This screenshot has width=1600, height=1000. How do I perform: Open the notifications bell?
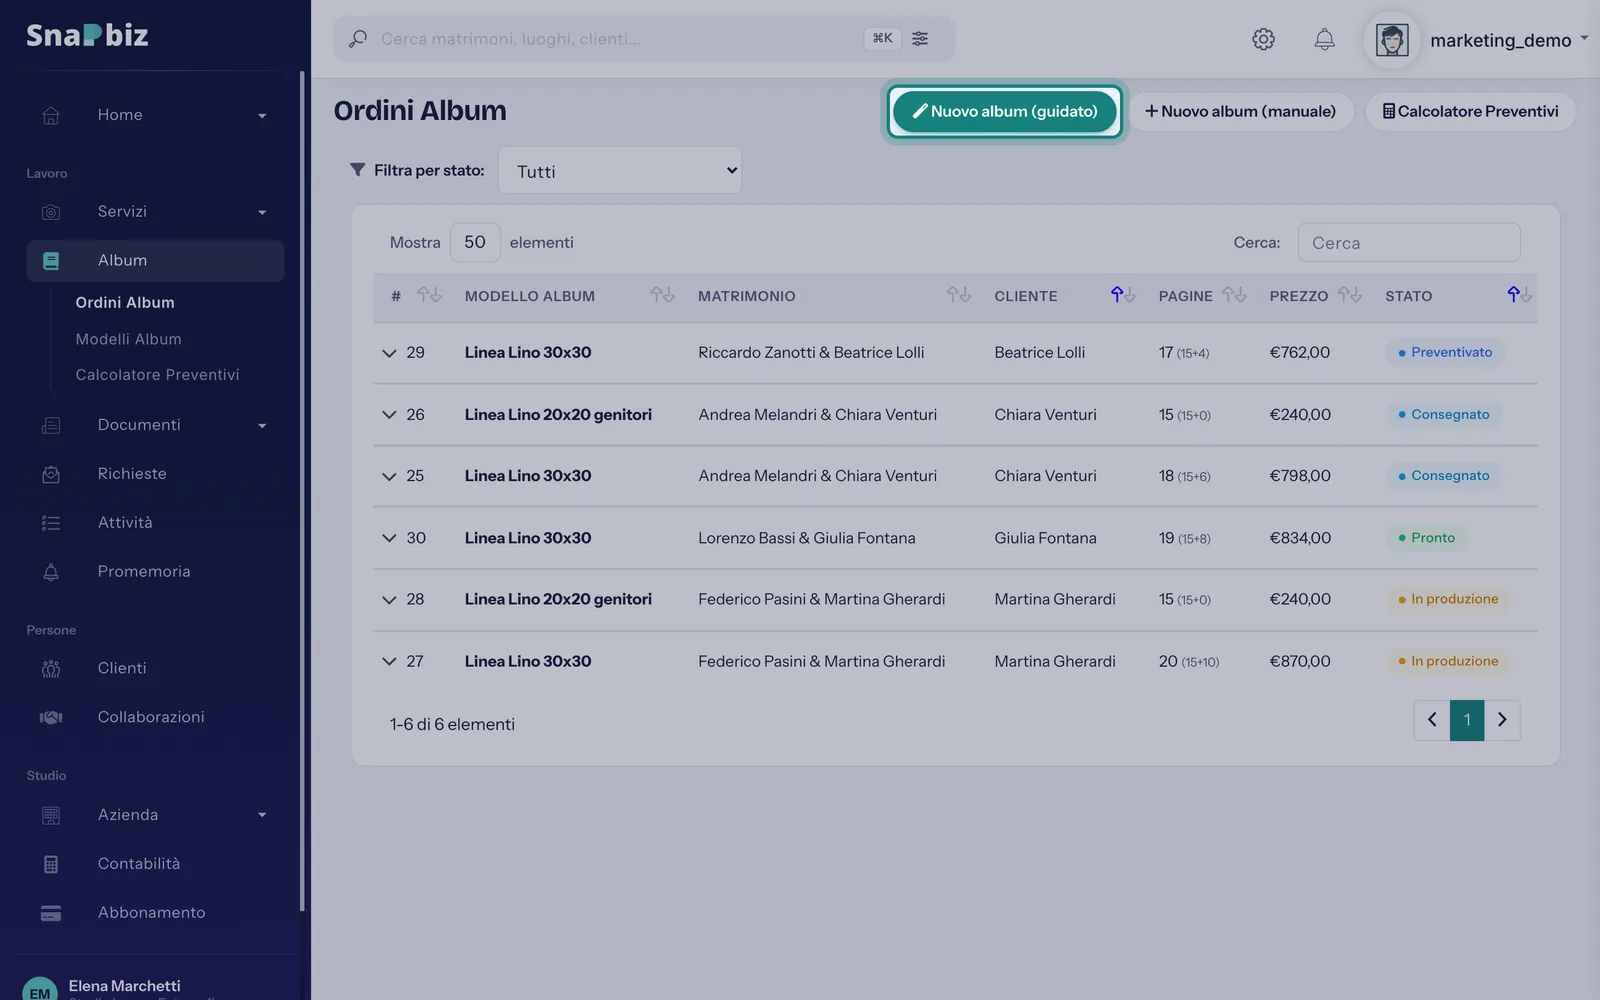tap(1324, 39)
